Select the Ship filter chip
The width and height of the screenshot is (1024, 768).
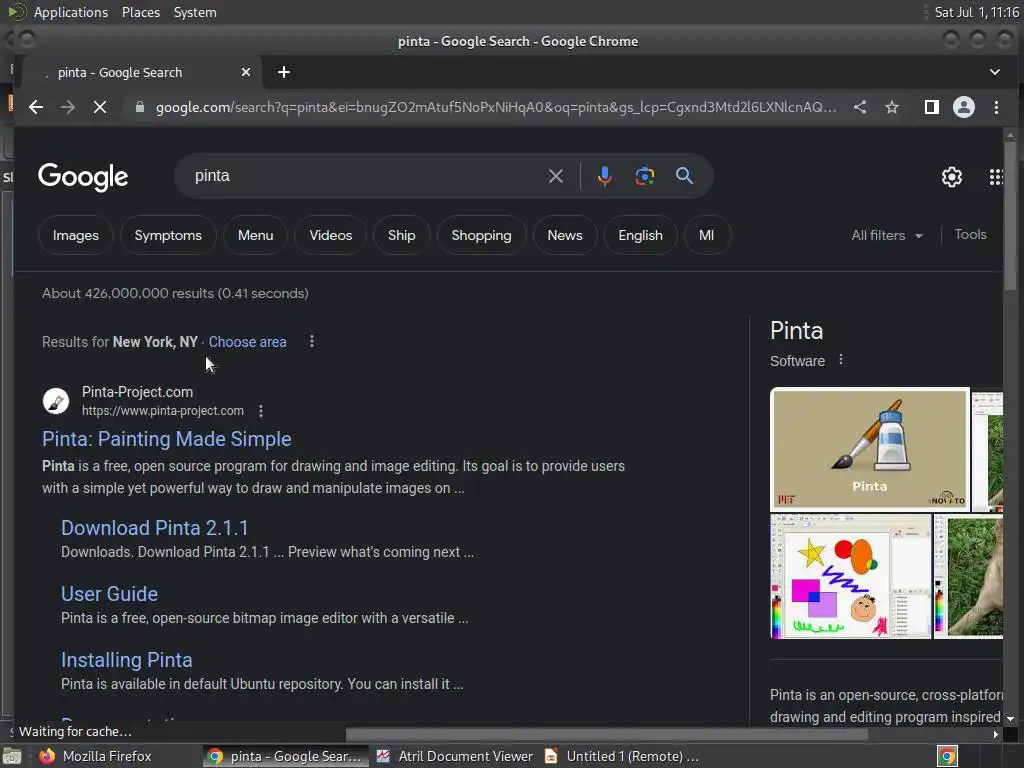[x=402, y=235]
